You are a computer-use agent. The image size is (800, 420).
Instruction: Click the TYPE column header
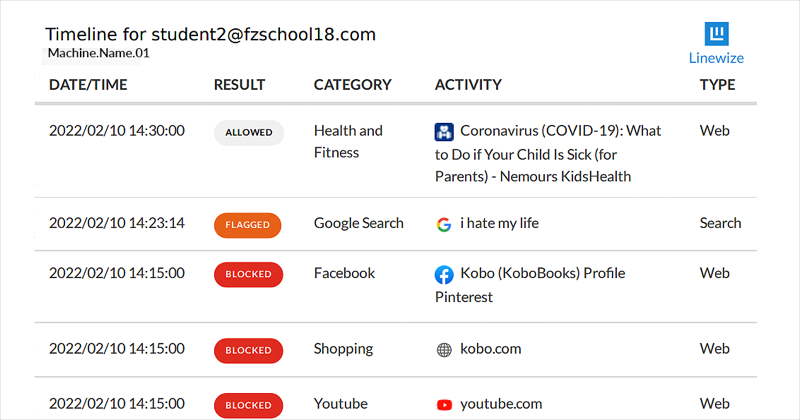[x=717, y=85]
